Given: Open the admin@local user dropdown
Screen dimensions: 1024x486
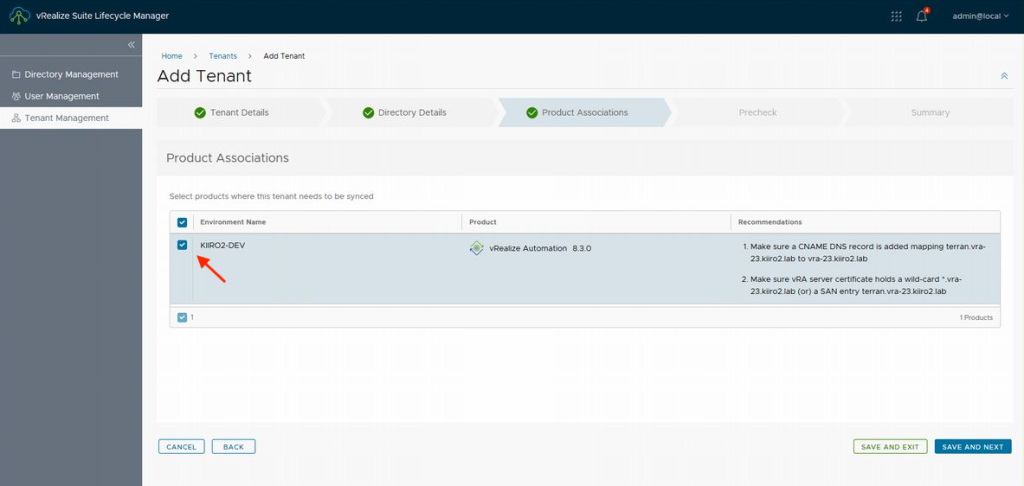Looking at the screenshot, I should coord(980,16).
